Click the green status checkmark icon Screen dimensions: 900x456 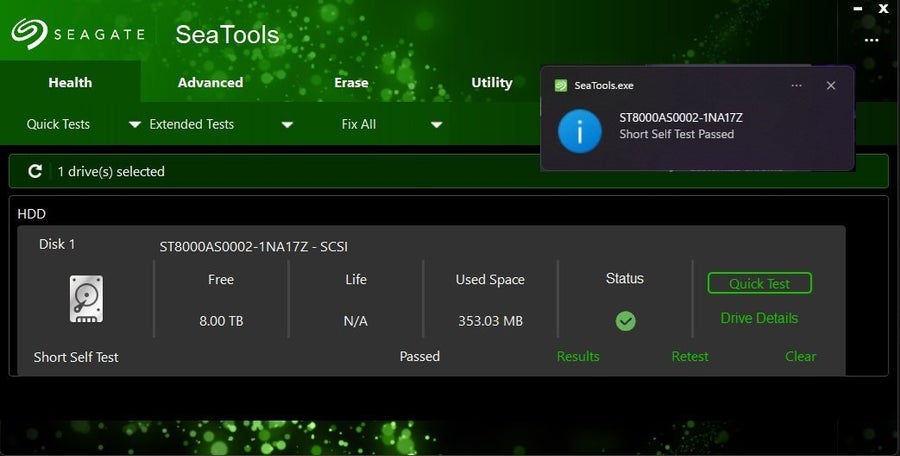point(626,321)
